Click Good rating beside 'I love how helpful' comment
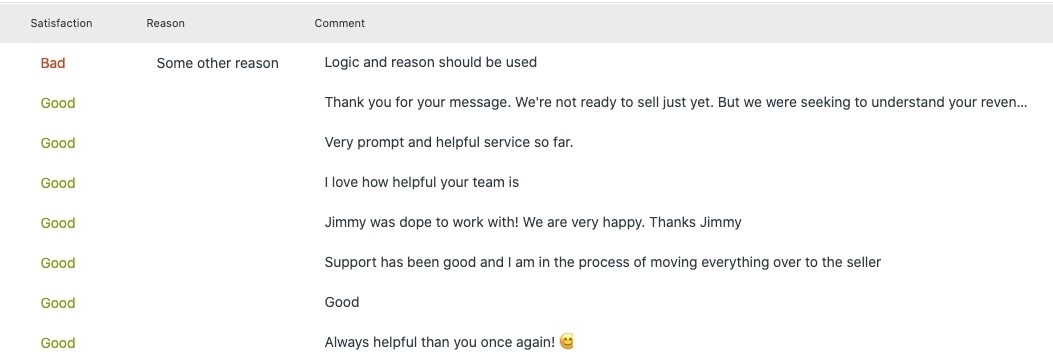 [58, 183]
